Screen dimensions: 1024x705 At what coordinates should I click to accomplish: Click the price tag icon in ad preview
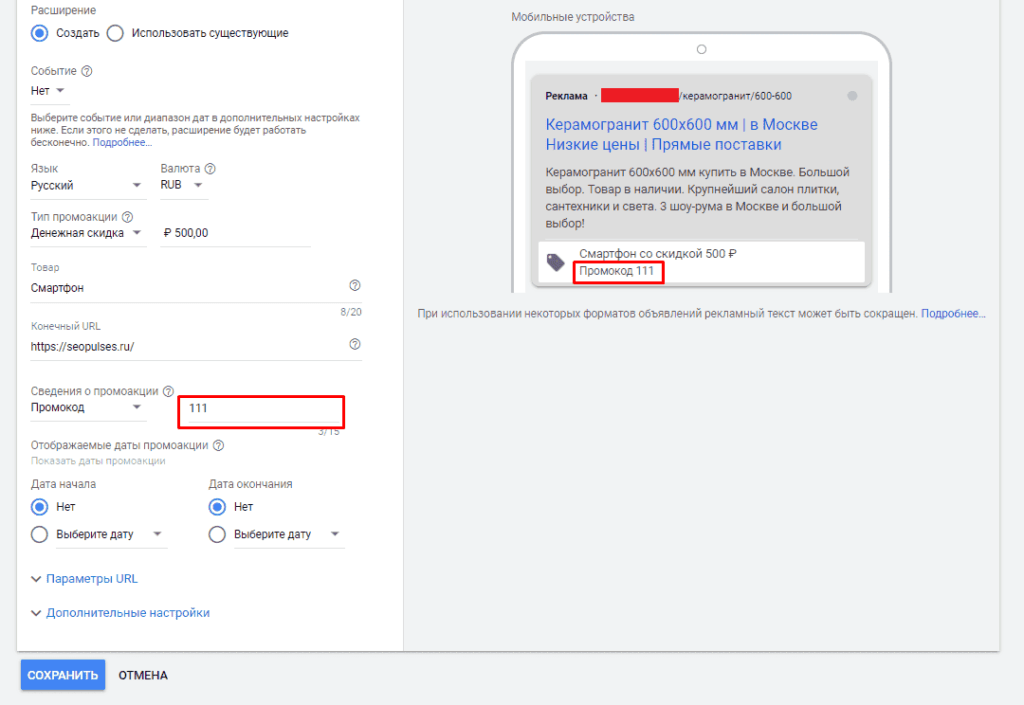tap(556, 262)
